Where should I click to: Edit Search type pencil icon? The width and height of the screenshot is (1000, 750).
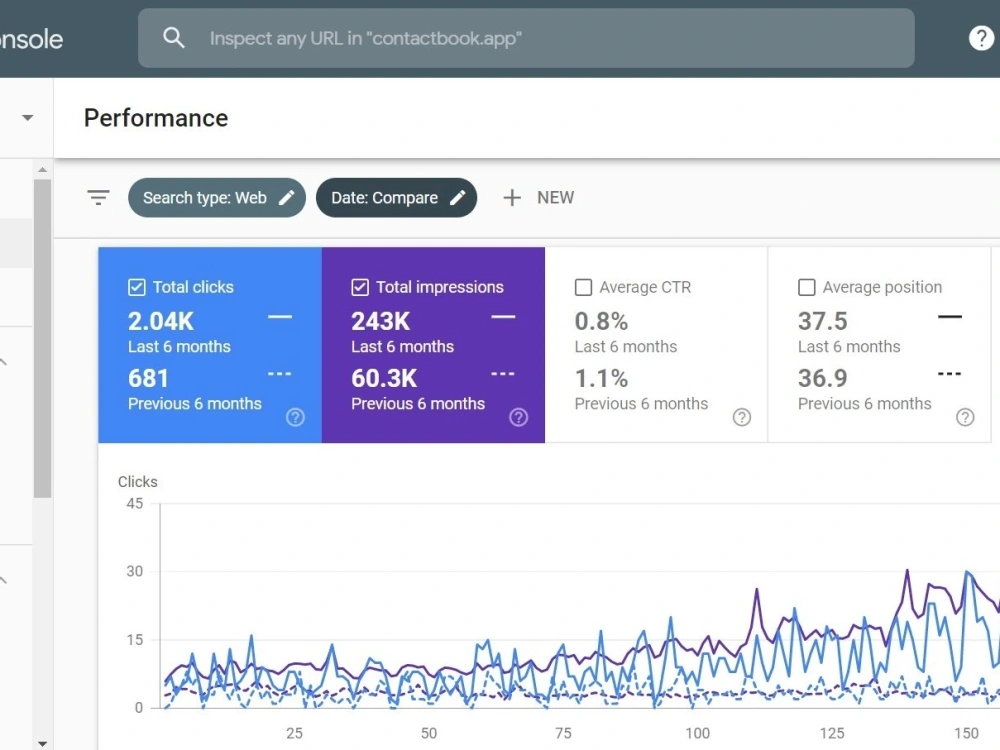click(287, 198)
